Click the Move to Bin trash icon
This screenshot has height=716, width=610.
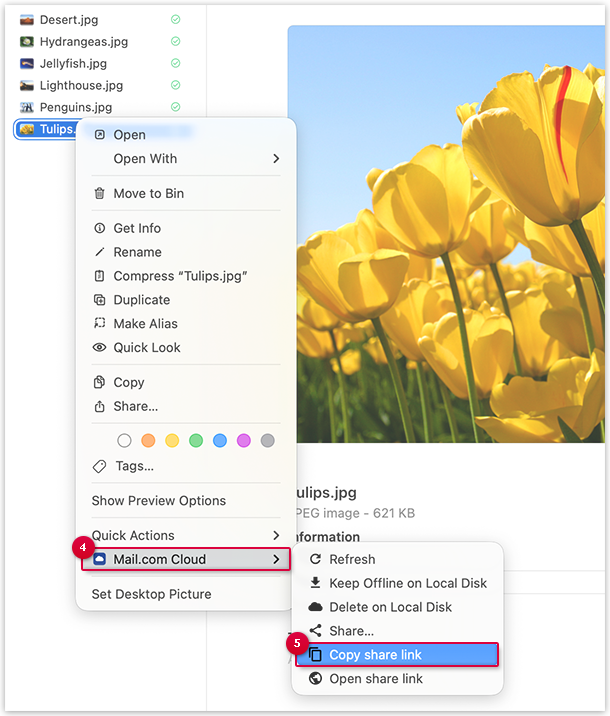99,194
